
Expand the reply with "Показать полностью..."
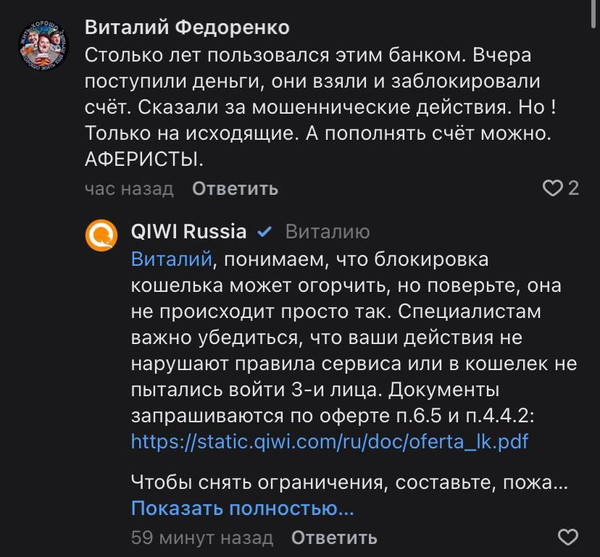tap(243, 509)
